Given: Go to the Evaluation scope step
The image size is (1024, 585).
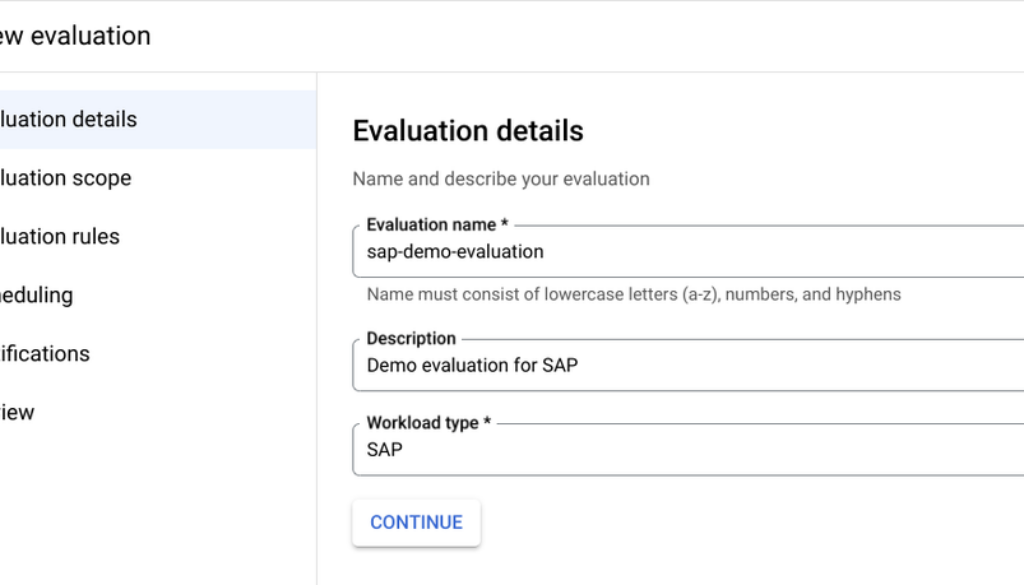Looking at the screenshot, I should (65, 178).
